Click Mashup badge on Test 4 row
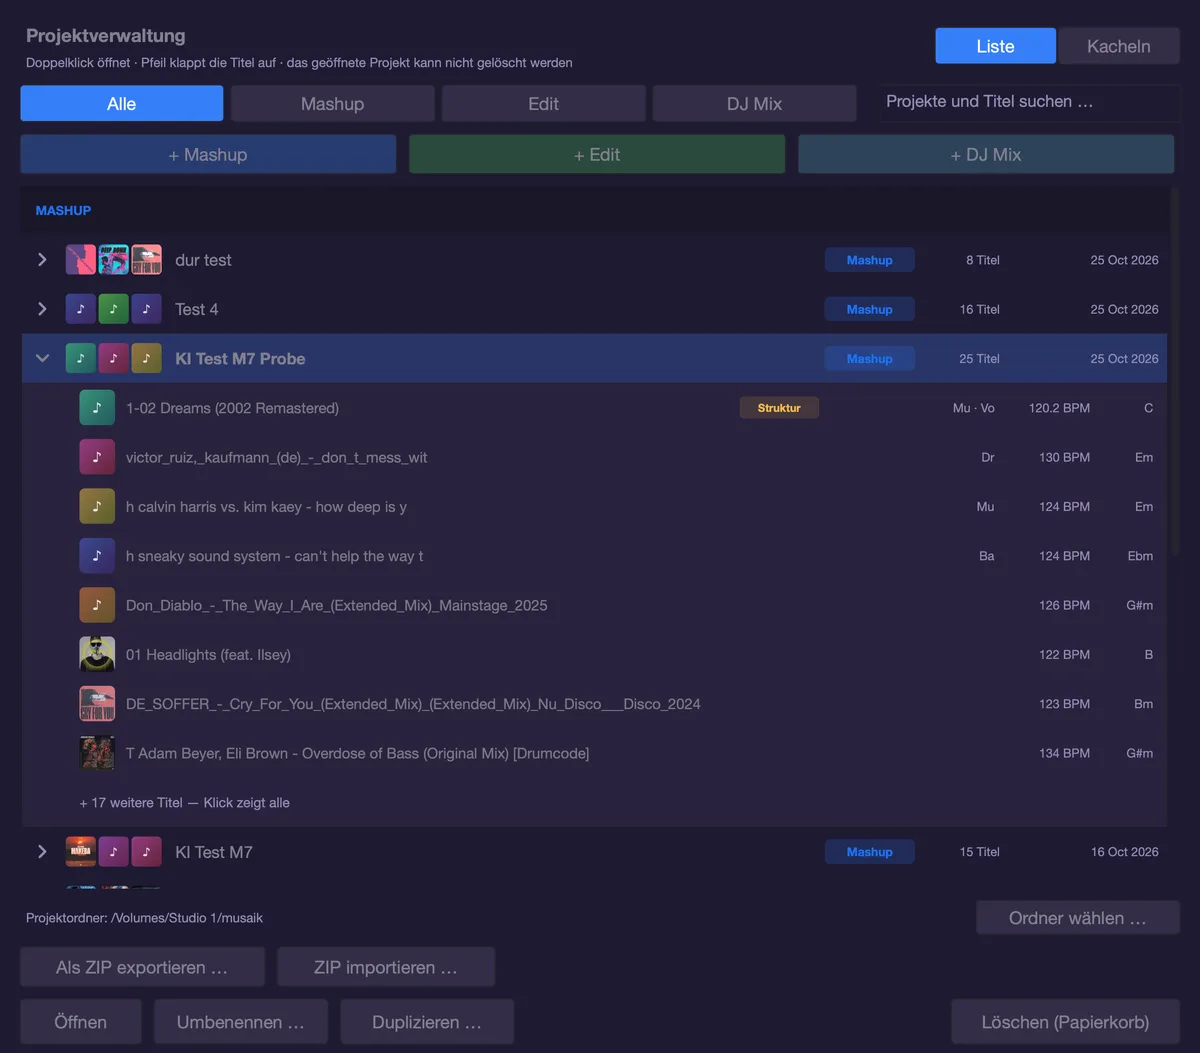The width and height of the screenshot is (1200, 1053). (x=869, y=309)
